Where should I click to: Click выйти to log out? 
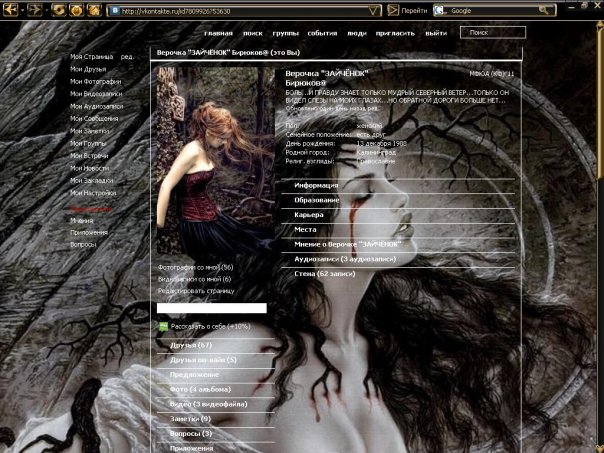[436, 33]
